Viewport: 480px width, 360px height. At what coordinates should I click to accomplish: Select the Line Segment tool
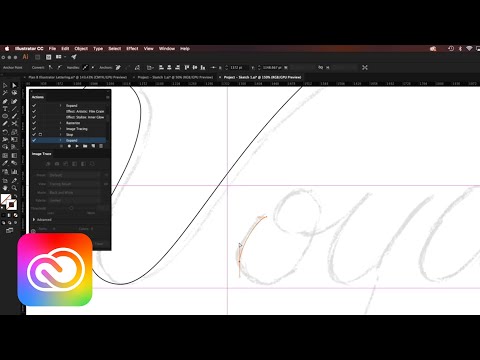pos(14,109)
